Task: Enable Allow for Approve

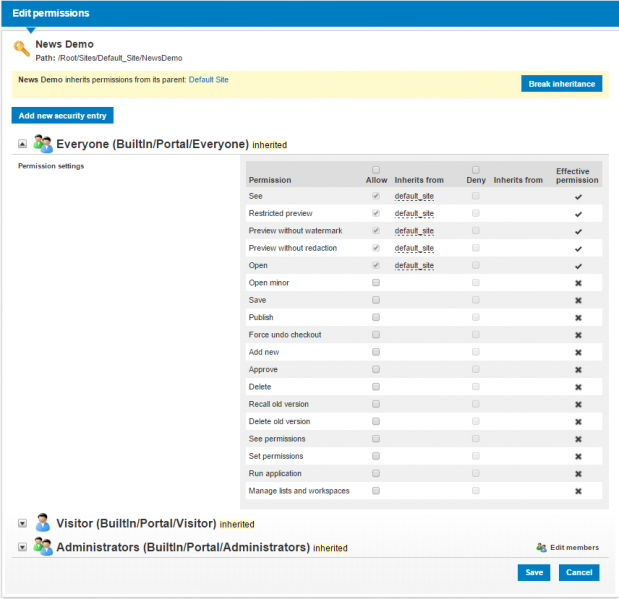Action: (376, 369)
